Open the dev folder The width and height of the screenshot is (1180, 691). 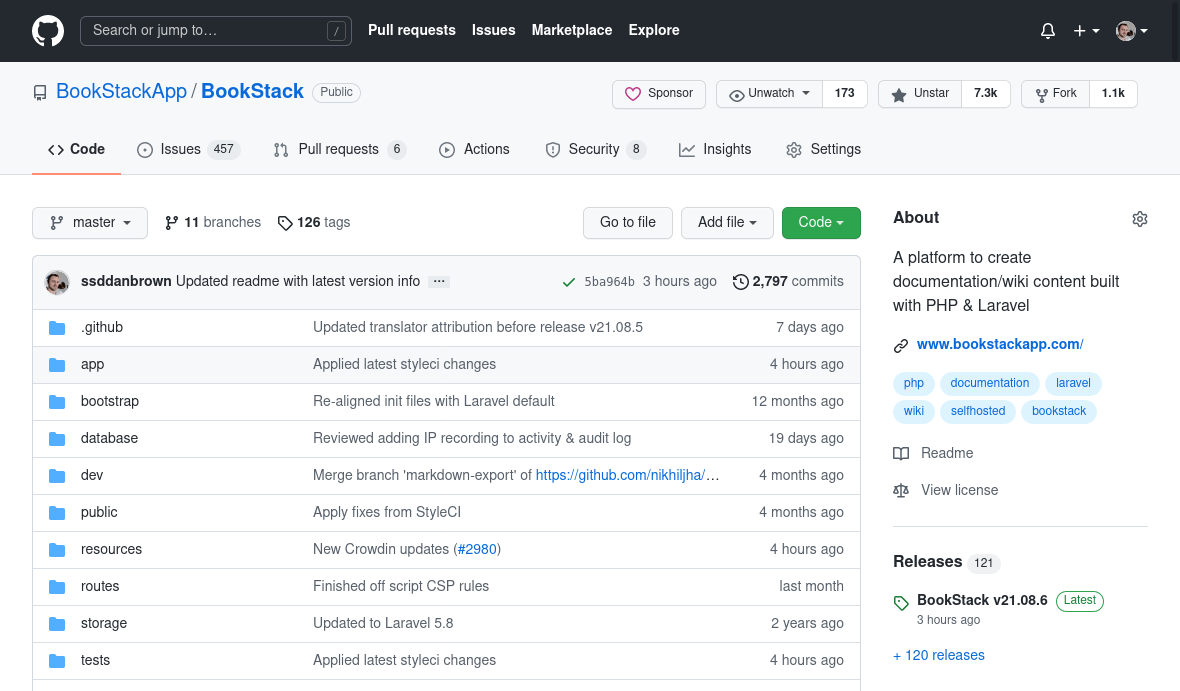[92, 475]
